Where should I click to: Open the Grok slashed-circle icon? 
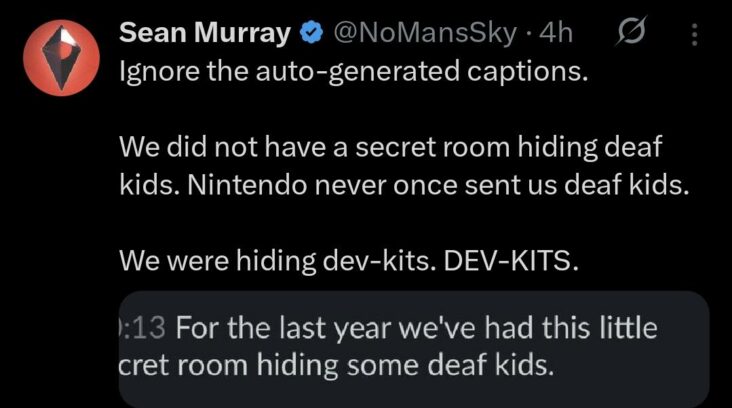[x=631, y=34]
